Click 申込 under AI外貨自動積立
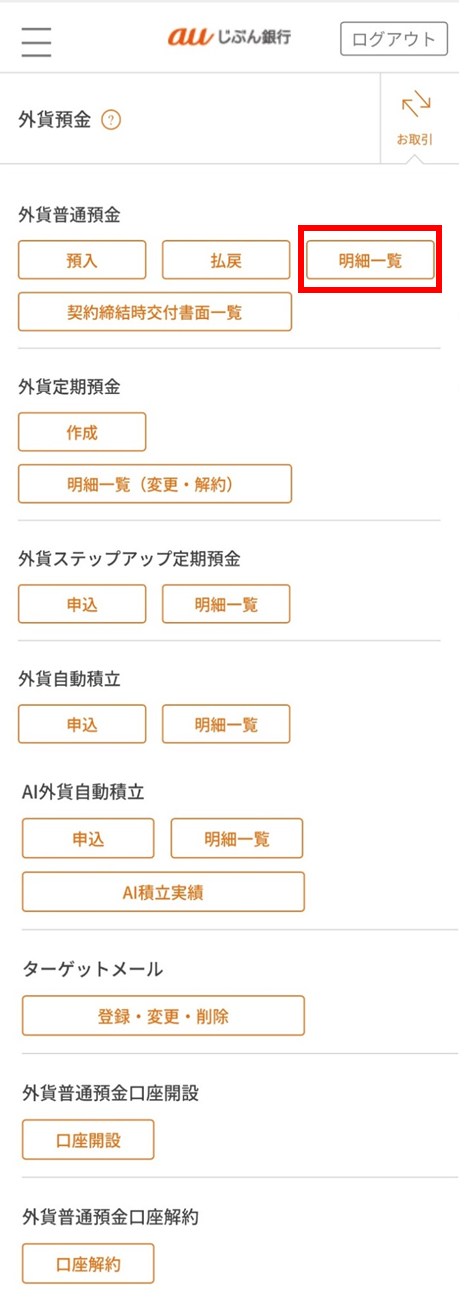This screenshot has height=1301, width=460. click(88, 838)
